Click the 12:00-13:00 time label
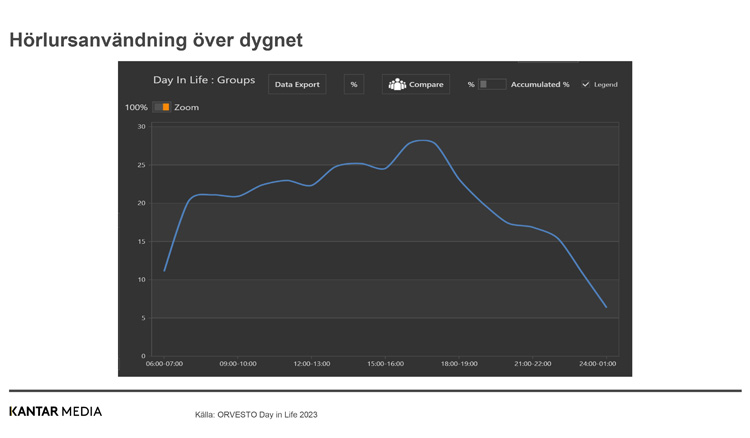Viewport: 750px width, 438px height. [x=311, y=364]
